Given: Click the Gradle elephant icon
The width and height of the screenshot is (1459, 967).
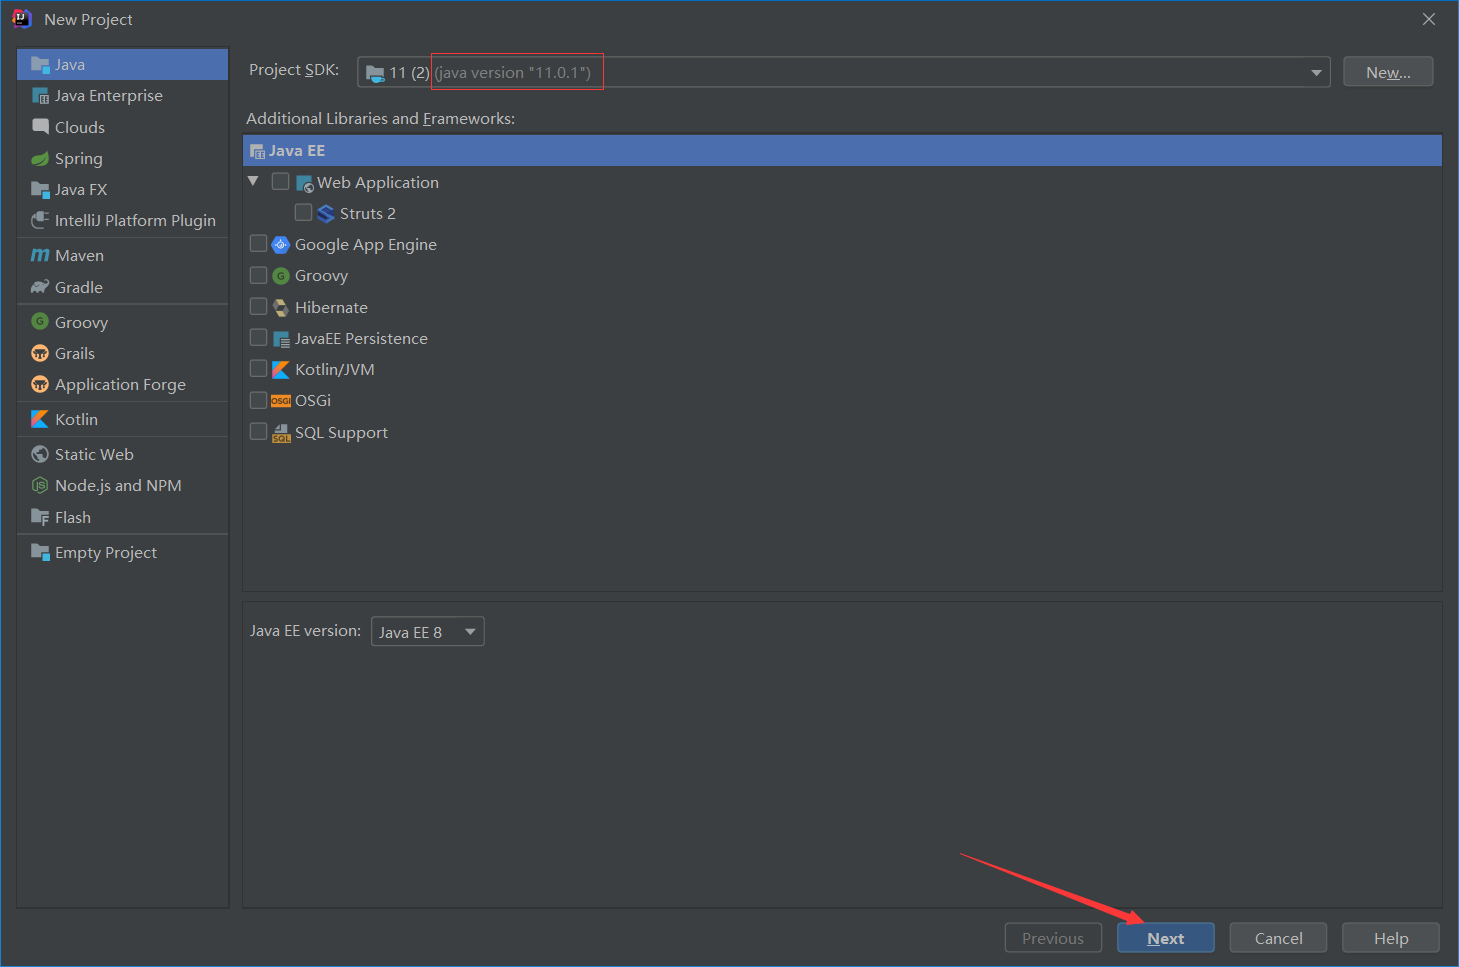Looking at the screenshot, I should [x=40, y=287].
